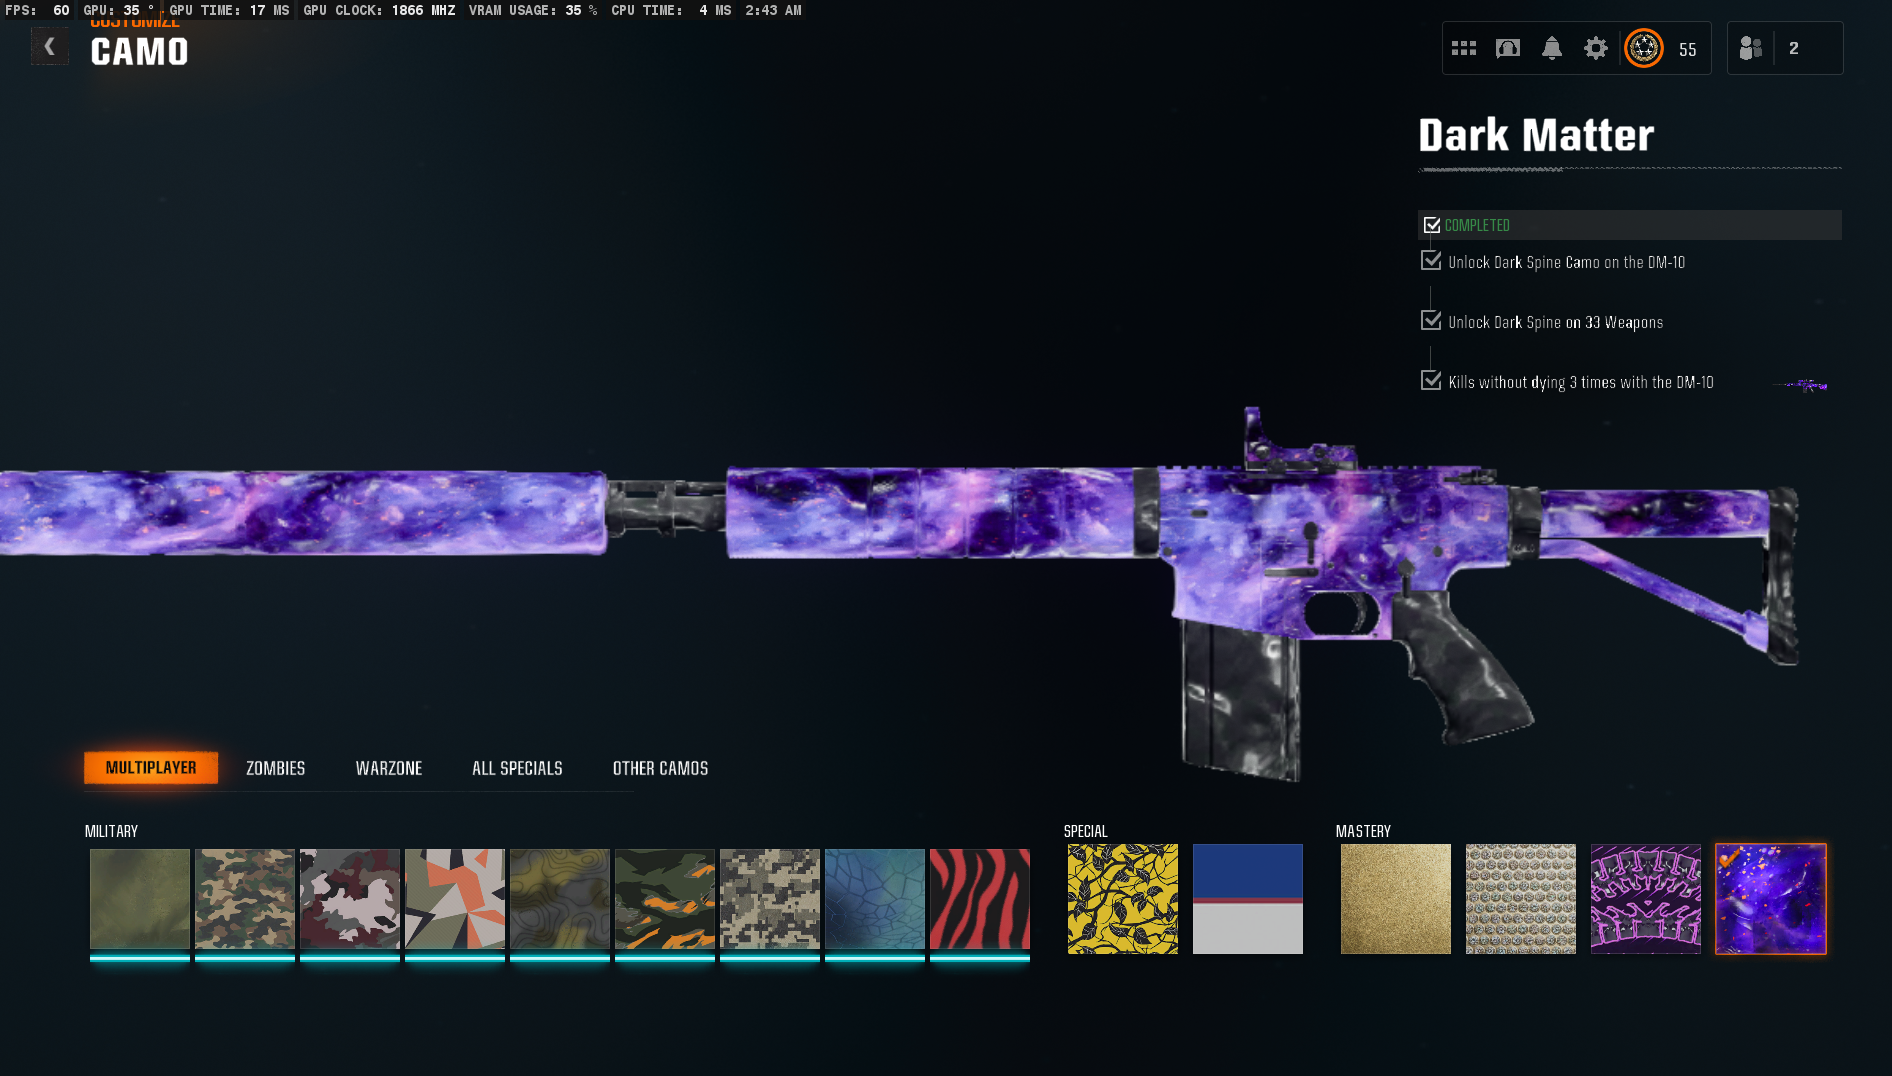Click the 2:43 AM clock in overlay
This screenshot has width=1892, height=1076.
(x=773, y=10)
